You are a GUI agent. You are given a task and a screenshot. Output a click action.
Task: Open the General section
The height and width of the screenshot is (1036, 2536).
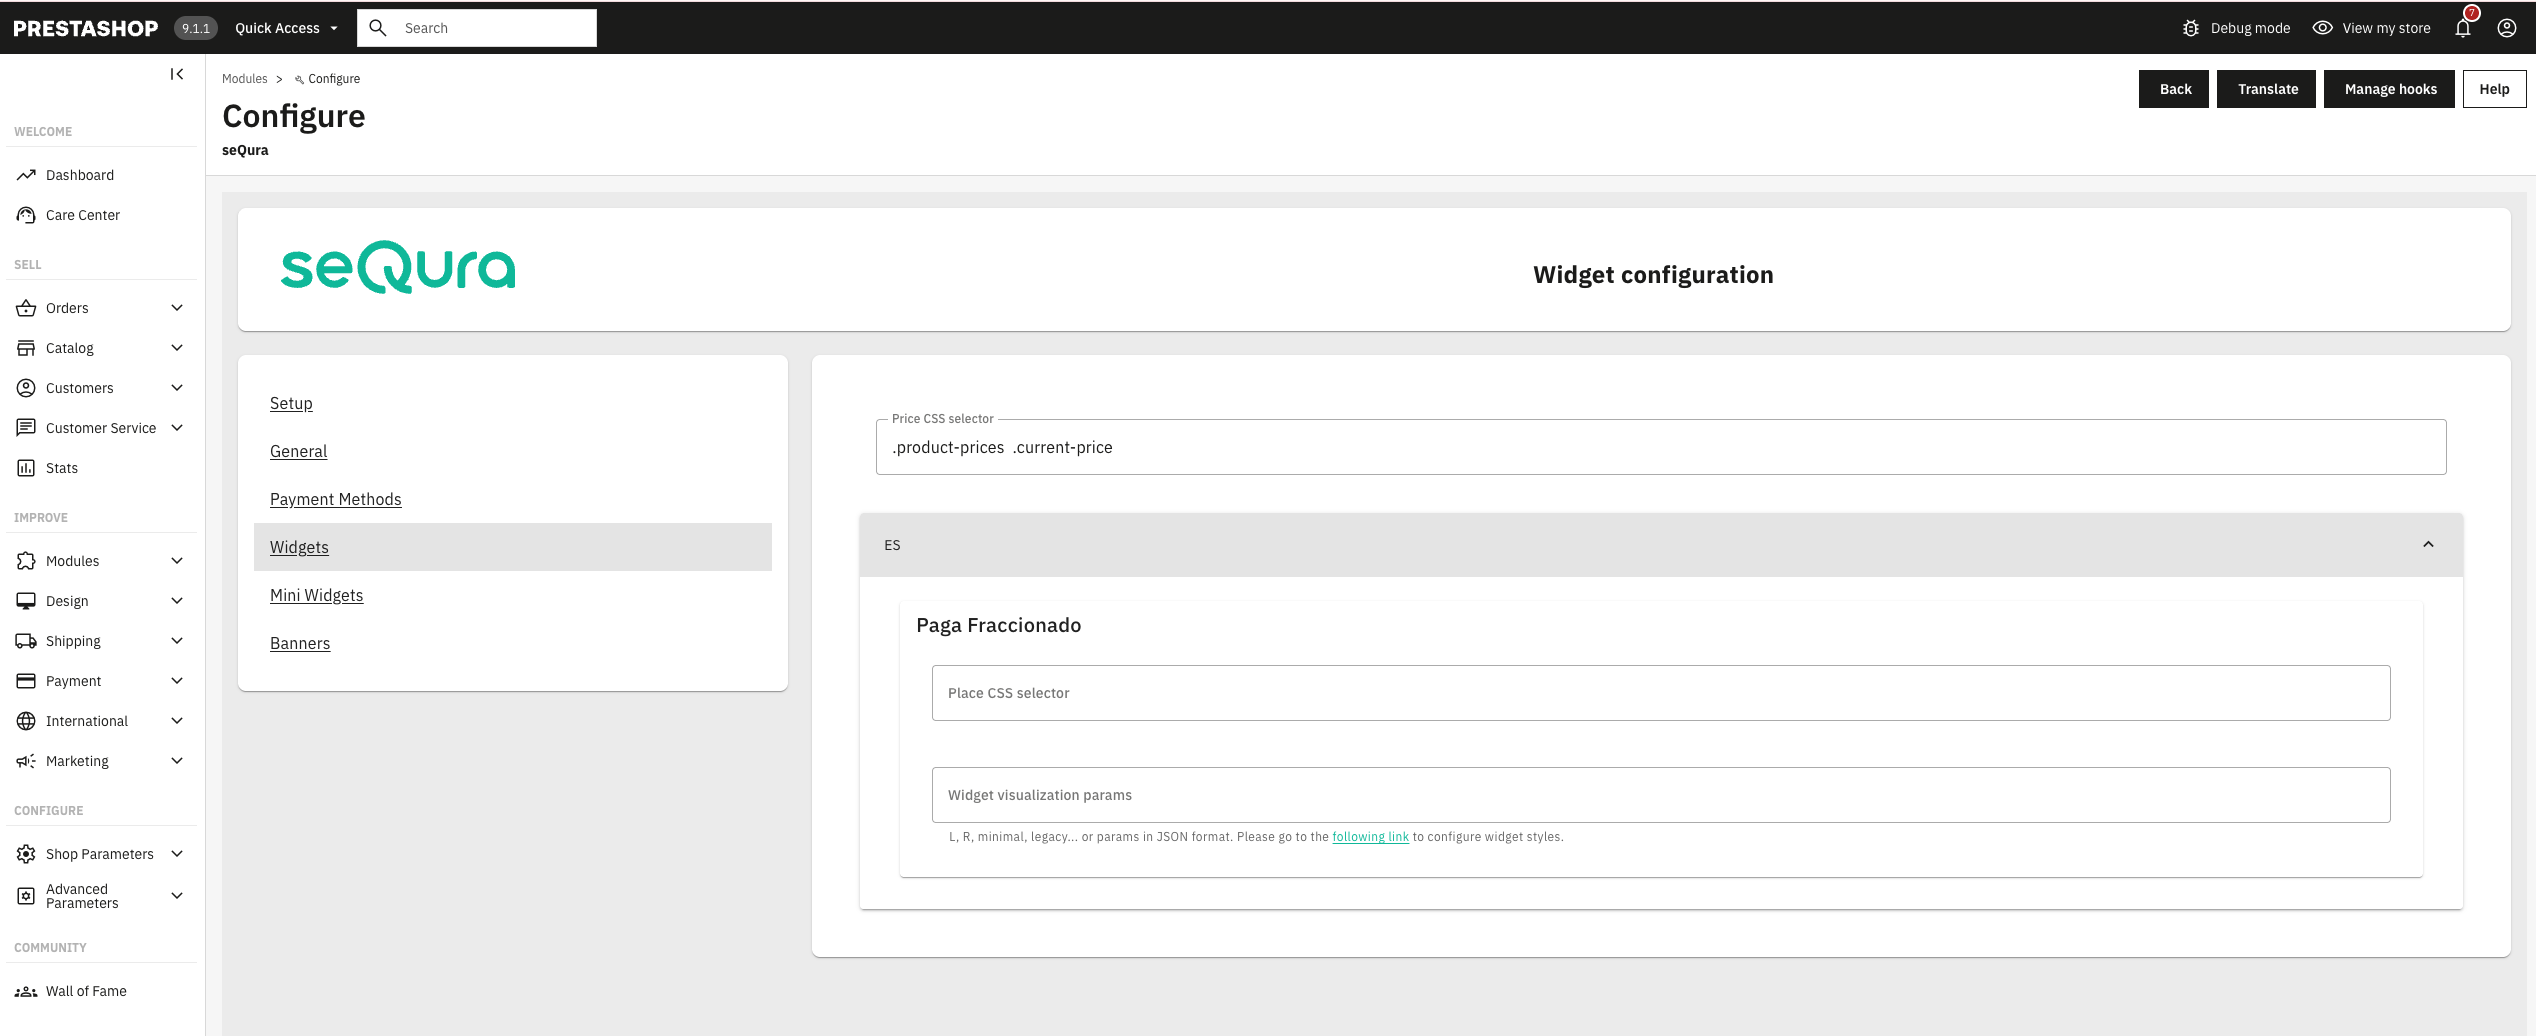click(298, 451)
